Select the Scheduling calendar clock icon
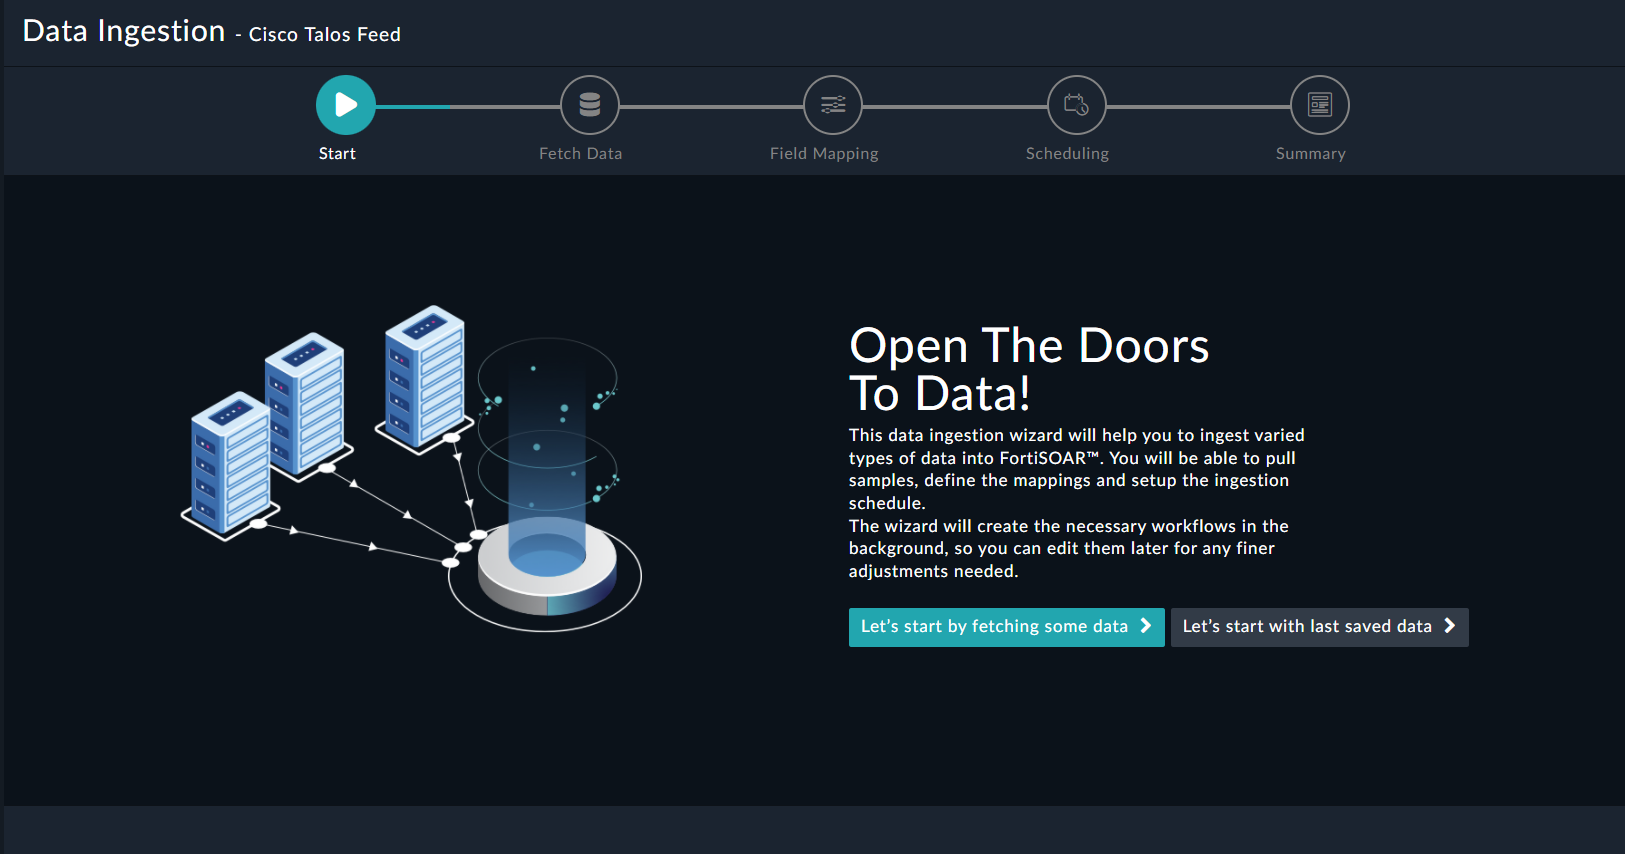 [1077, 105]
